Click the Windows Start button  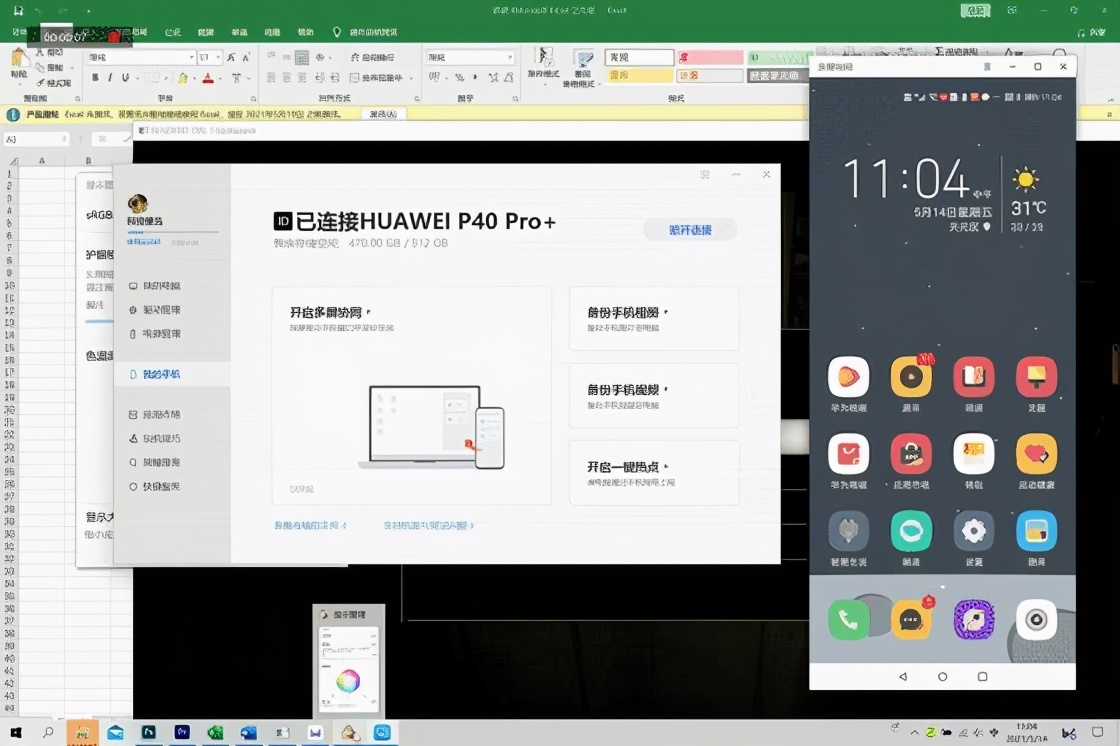[x=16, y=732]
